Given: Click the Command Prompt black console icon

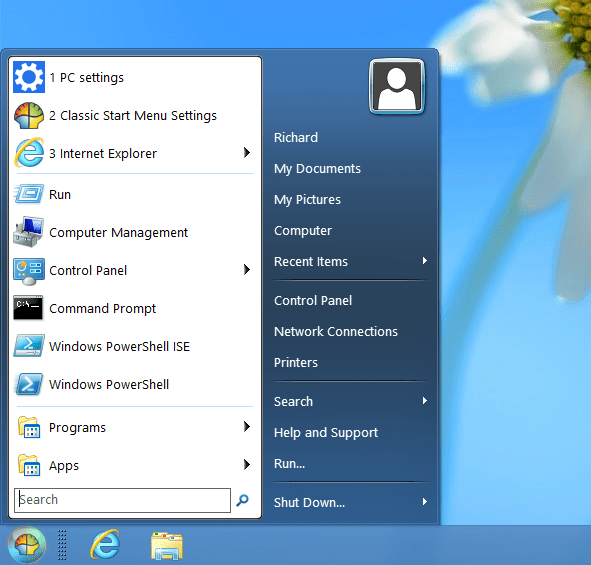Looking at the screenshot, I should pyautogui.click(x=28, y=308).
